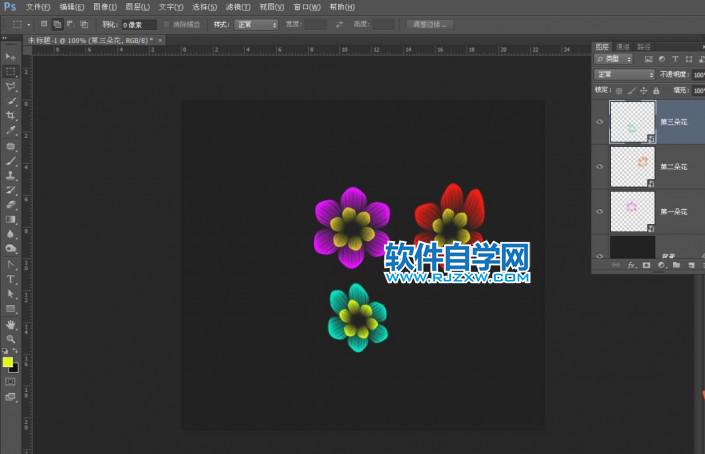705x454 pixels.
Task: Open marquee tool preset picker arrow
Action: pos(29,25)
